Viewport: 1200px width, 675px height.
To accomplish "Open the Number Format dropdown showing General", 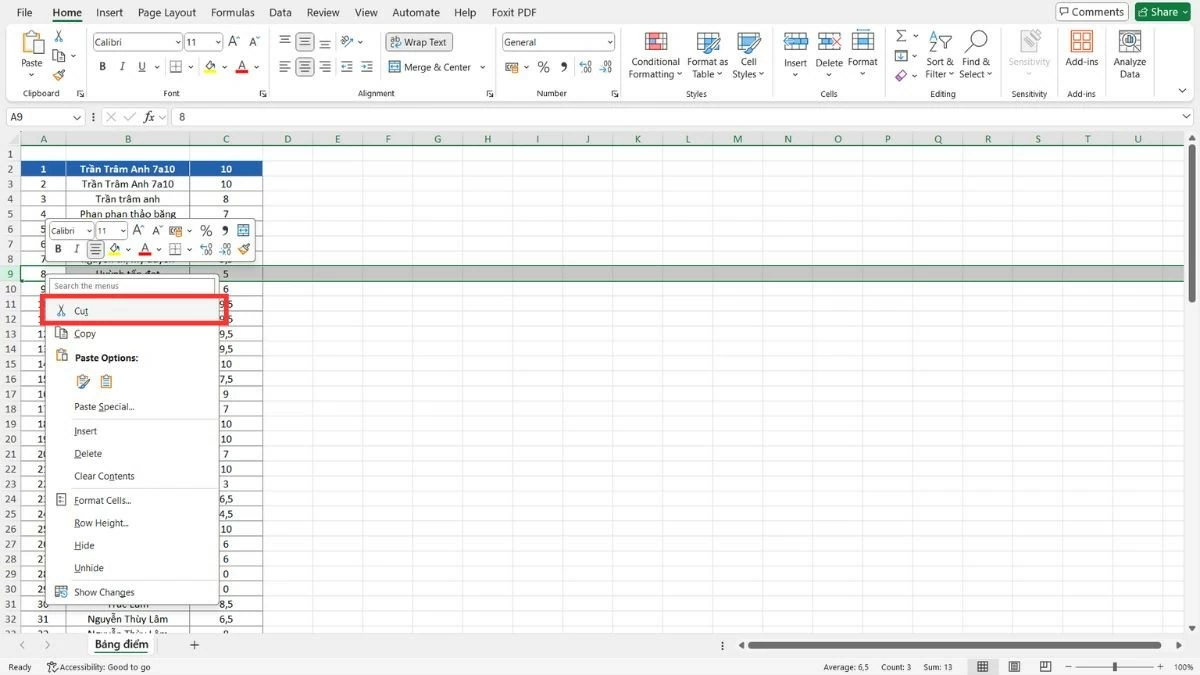I will [557, 42].
